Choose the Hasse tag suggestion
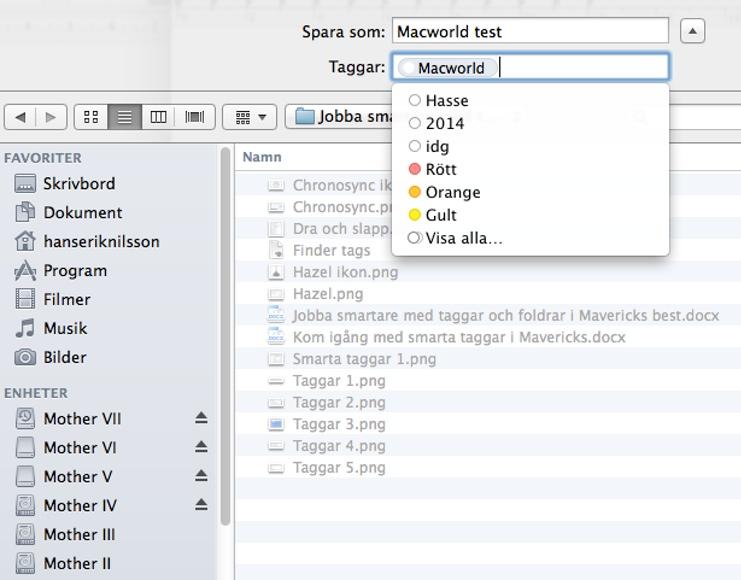 click(x=446, y=100)
